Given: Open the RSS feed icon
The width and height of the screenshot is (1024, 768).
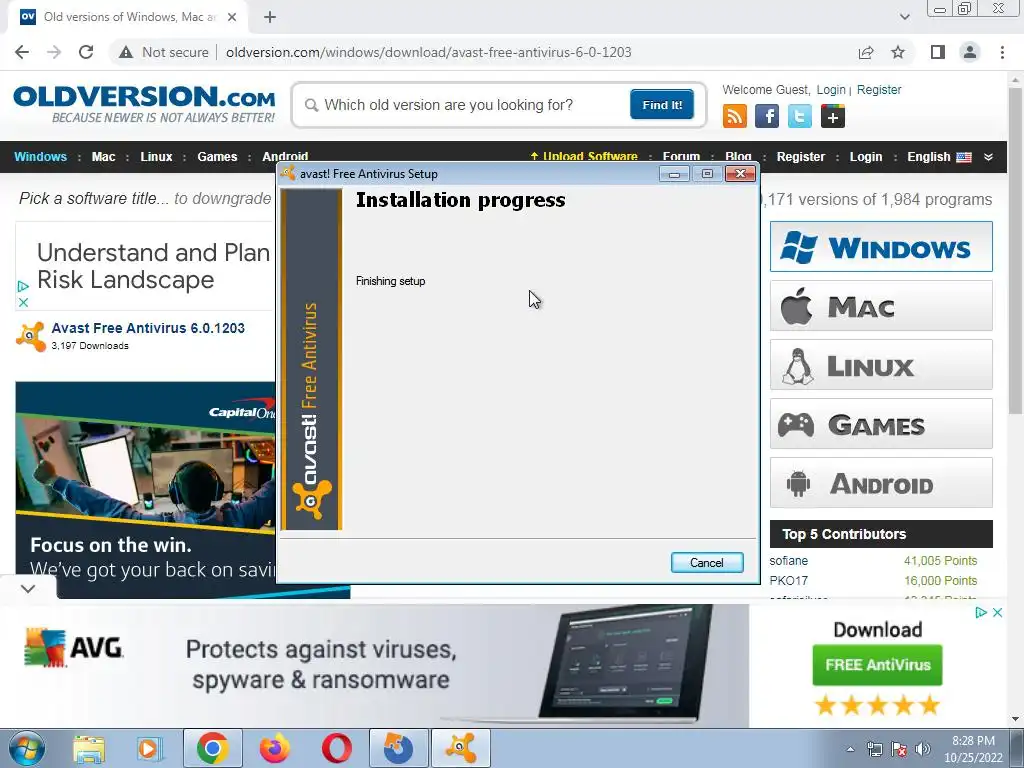Looking at the screenshot, I should pos(735,116).
